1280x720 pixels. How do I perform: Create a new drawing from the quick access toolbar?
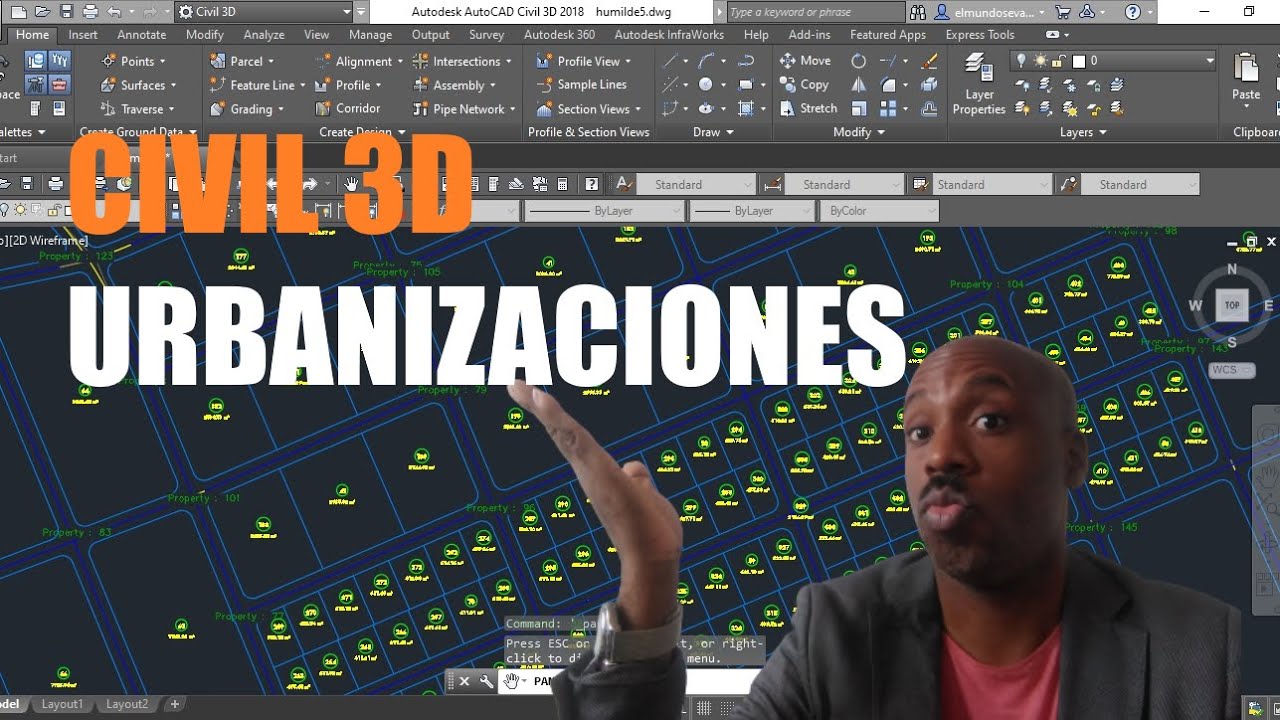19,12
